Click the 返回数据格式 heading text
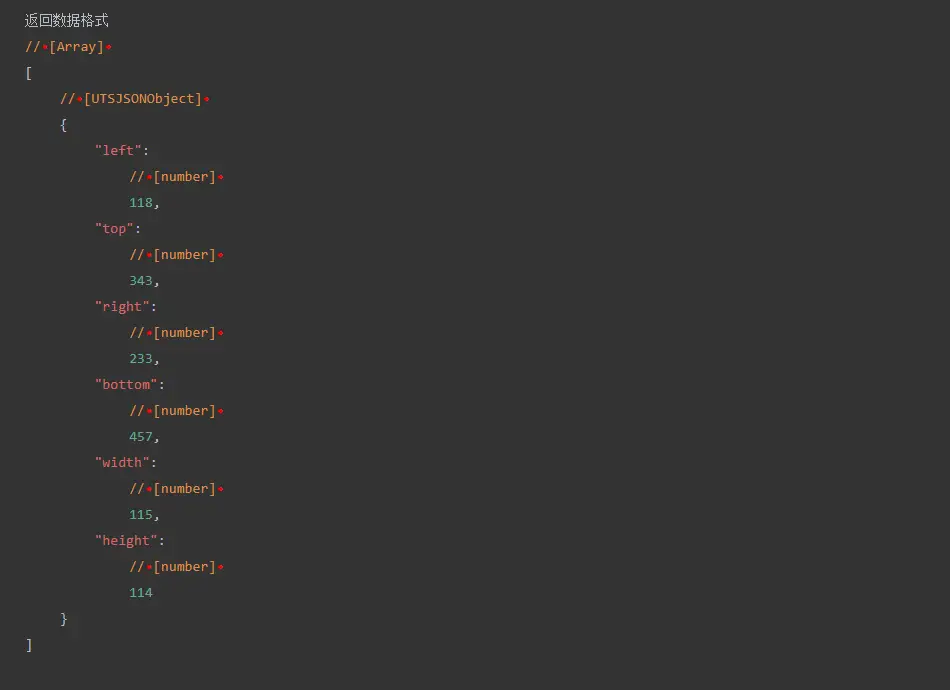This screenshot has width=950, height=690. pyautogui.click(x=67, y=20)
